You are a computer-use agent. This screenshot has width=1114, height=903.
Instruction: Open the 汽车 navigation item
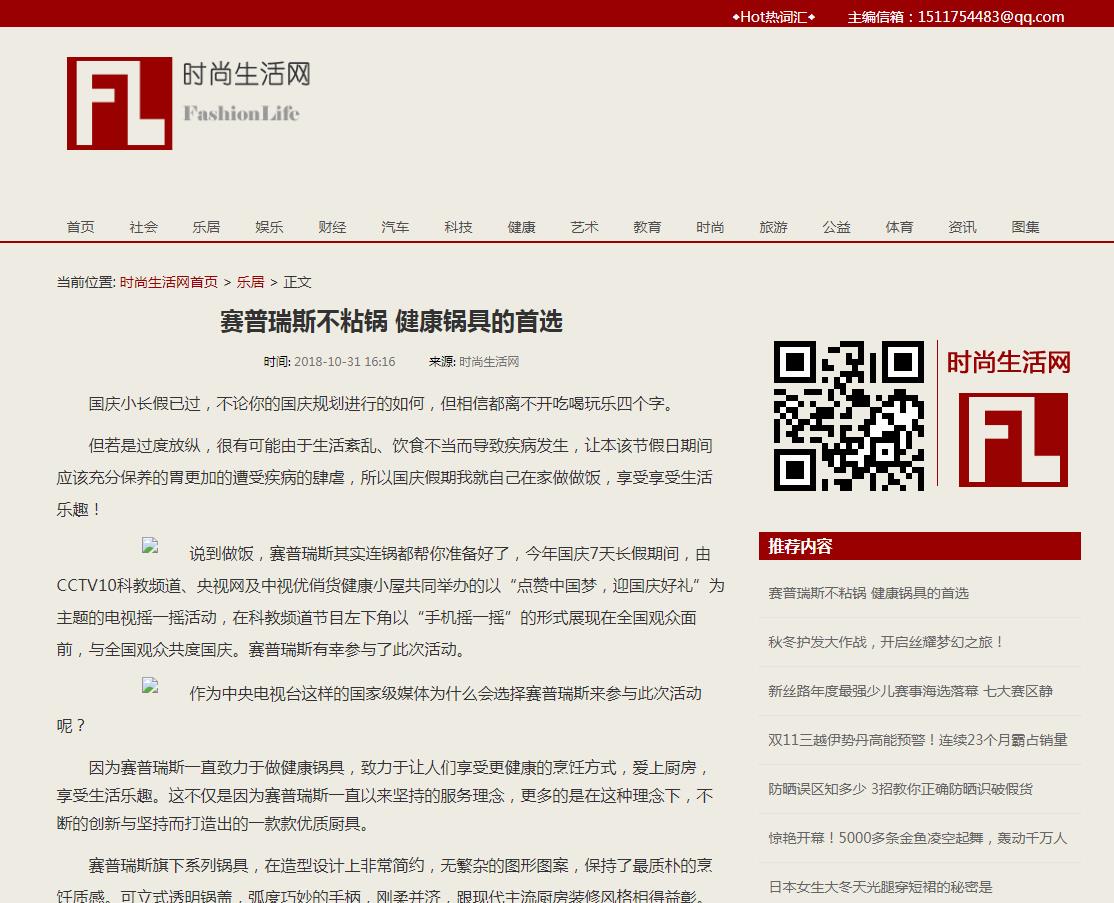click(x=395, y=227)
